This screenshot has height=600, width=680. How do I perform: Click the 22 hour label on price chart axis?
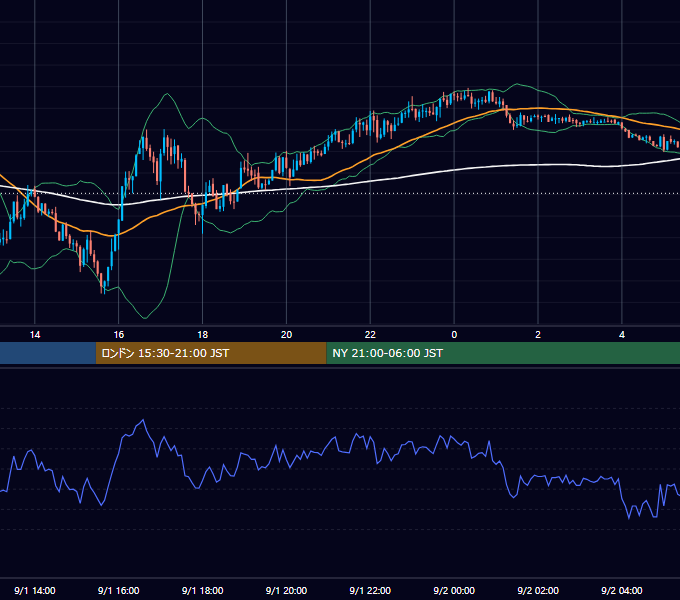tap(370, 335)
